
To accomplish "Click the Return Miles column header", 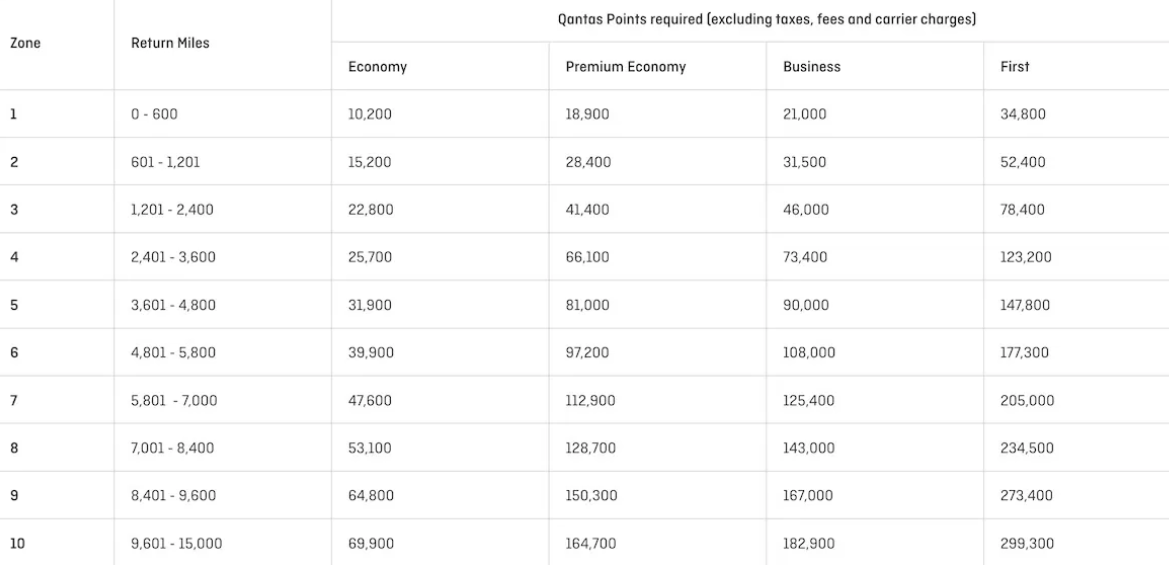I will [170, 44].
